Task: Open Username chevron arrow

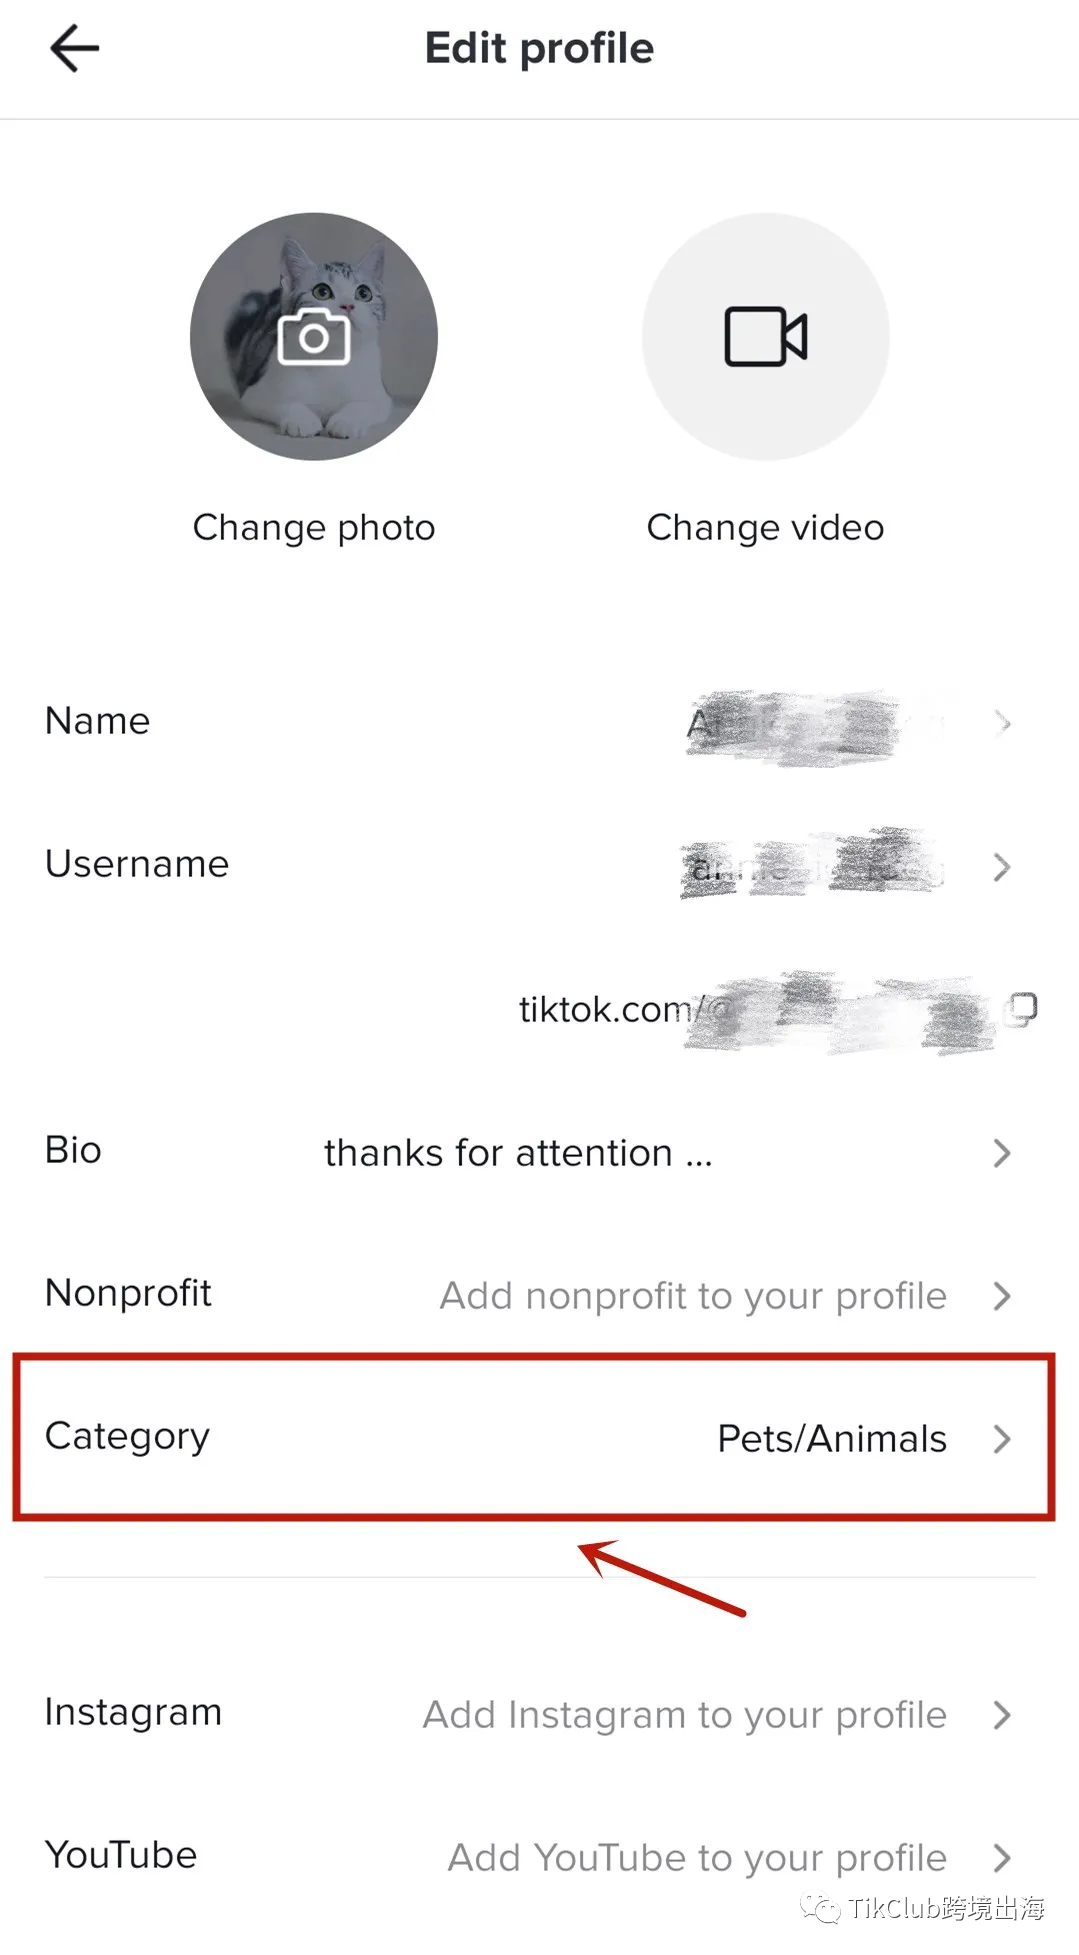Action: (x=1003, y=866)
